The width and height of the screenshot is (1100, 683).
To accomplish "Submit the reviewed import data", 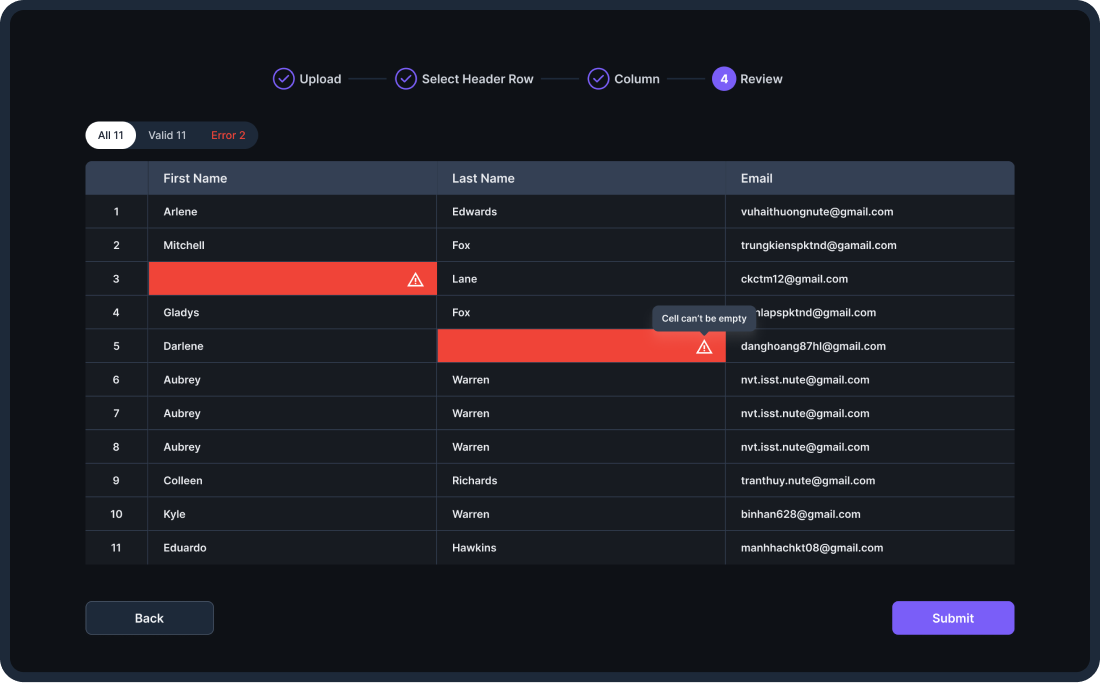I will 952,618.
